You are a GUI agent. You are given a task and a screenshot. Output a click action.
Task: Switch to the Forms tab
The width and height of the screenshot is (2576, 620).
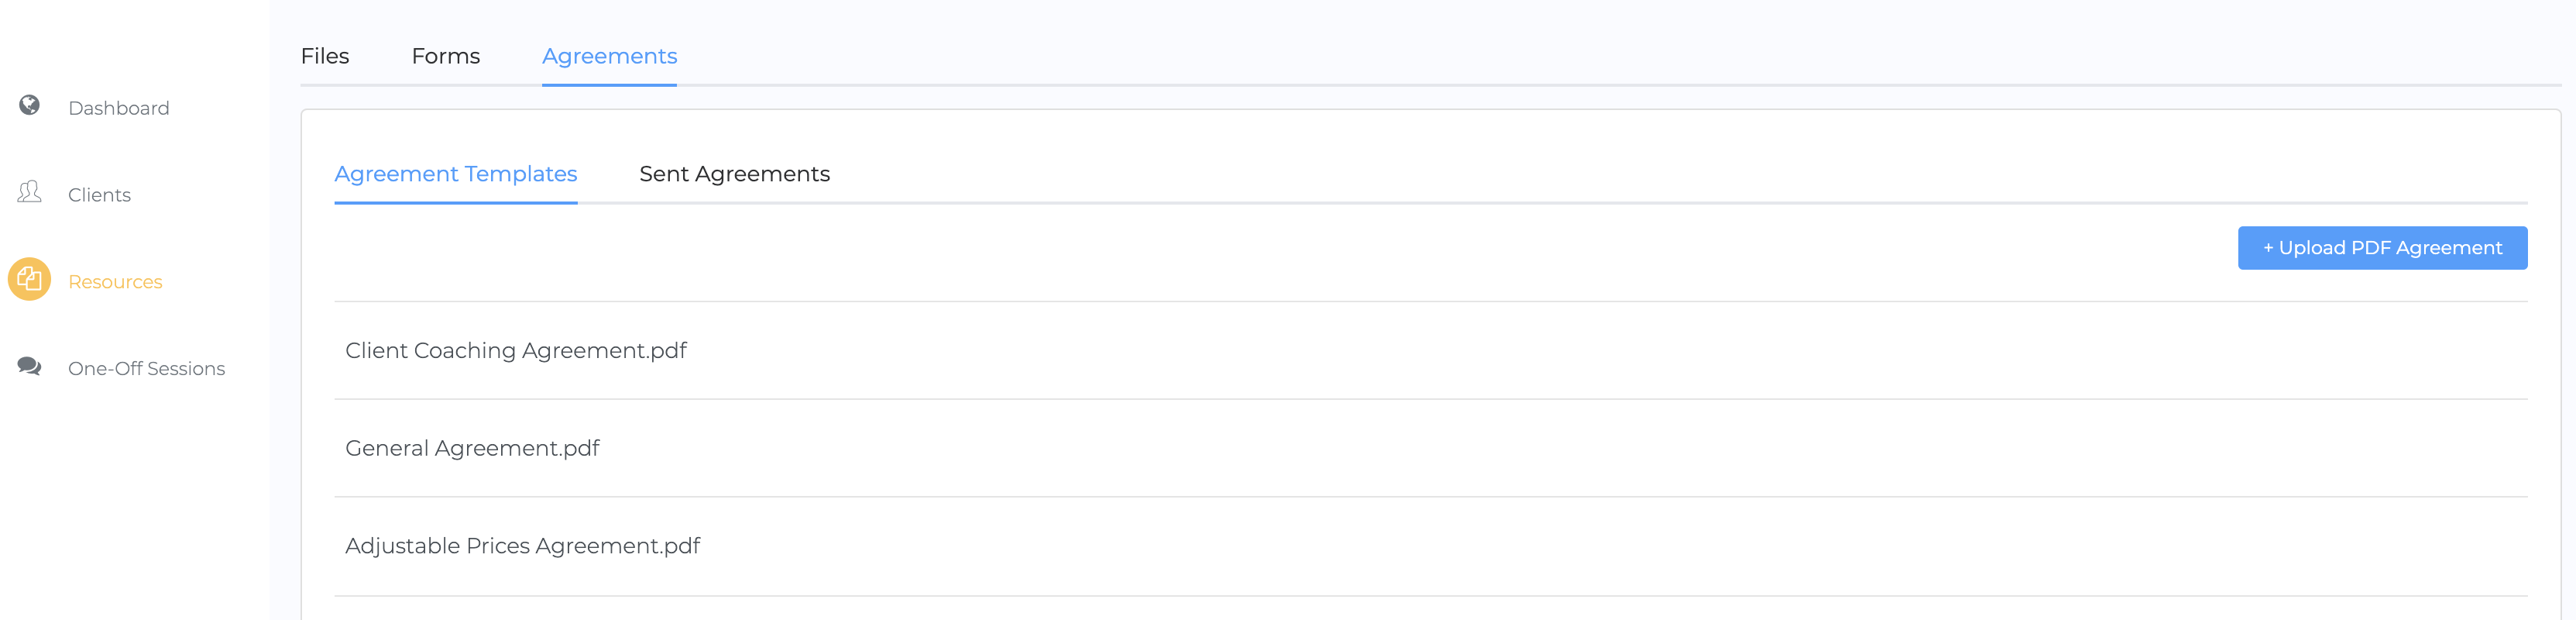pyautogui.click(x=446, y=56)
